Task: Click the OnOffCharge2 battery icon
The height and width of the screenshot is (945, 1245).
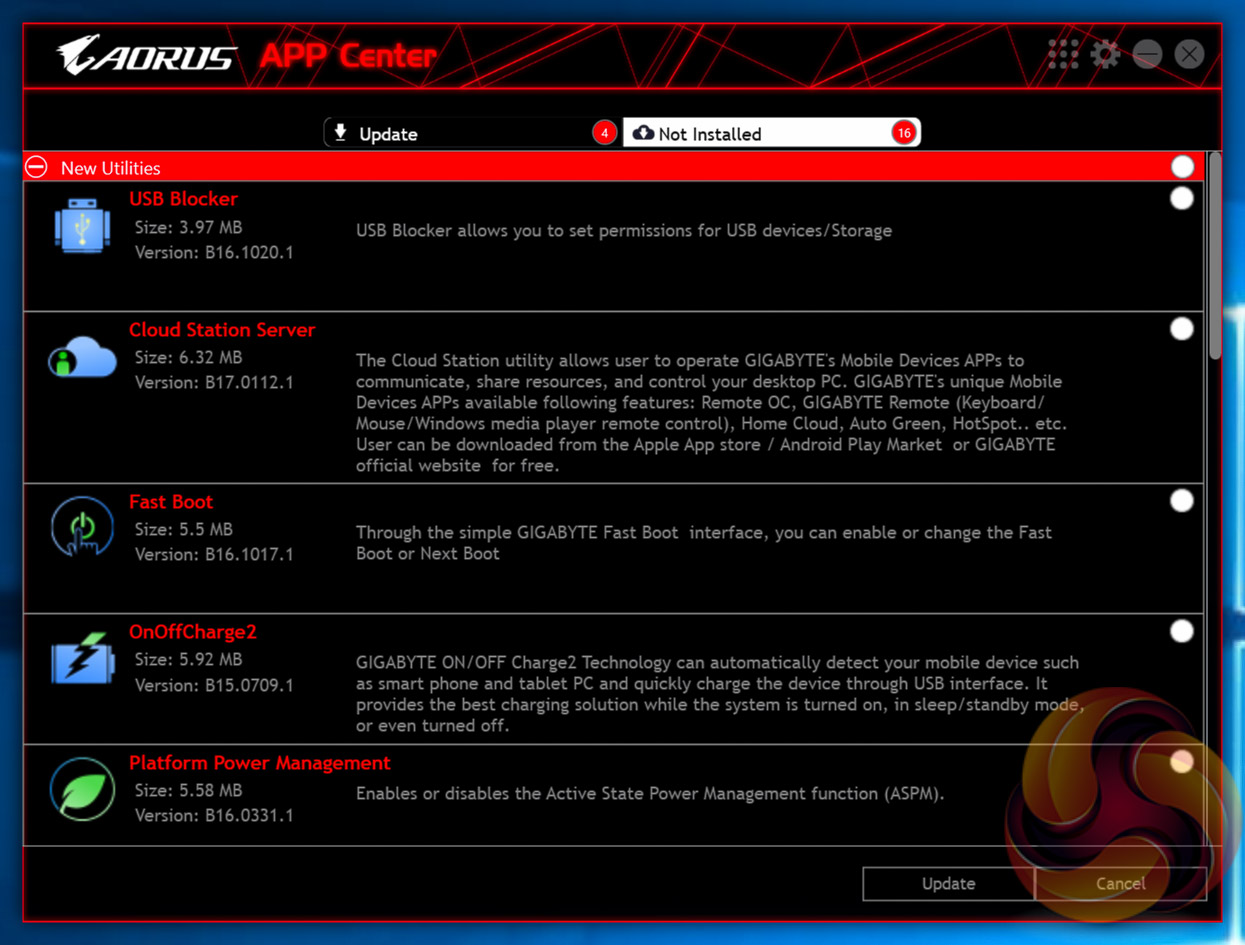Action: [x=83, y=658]
